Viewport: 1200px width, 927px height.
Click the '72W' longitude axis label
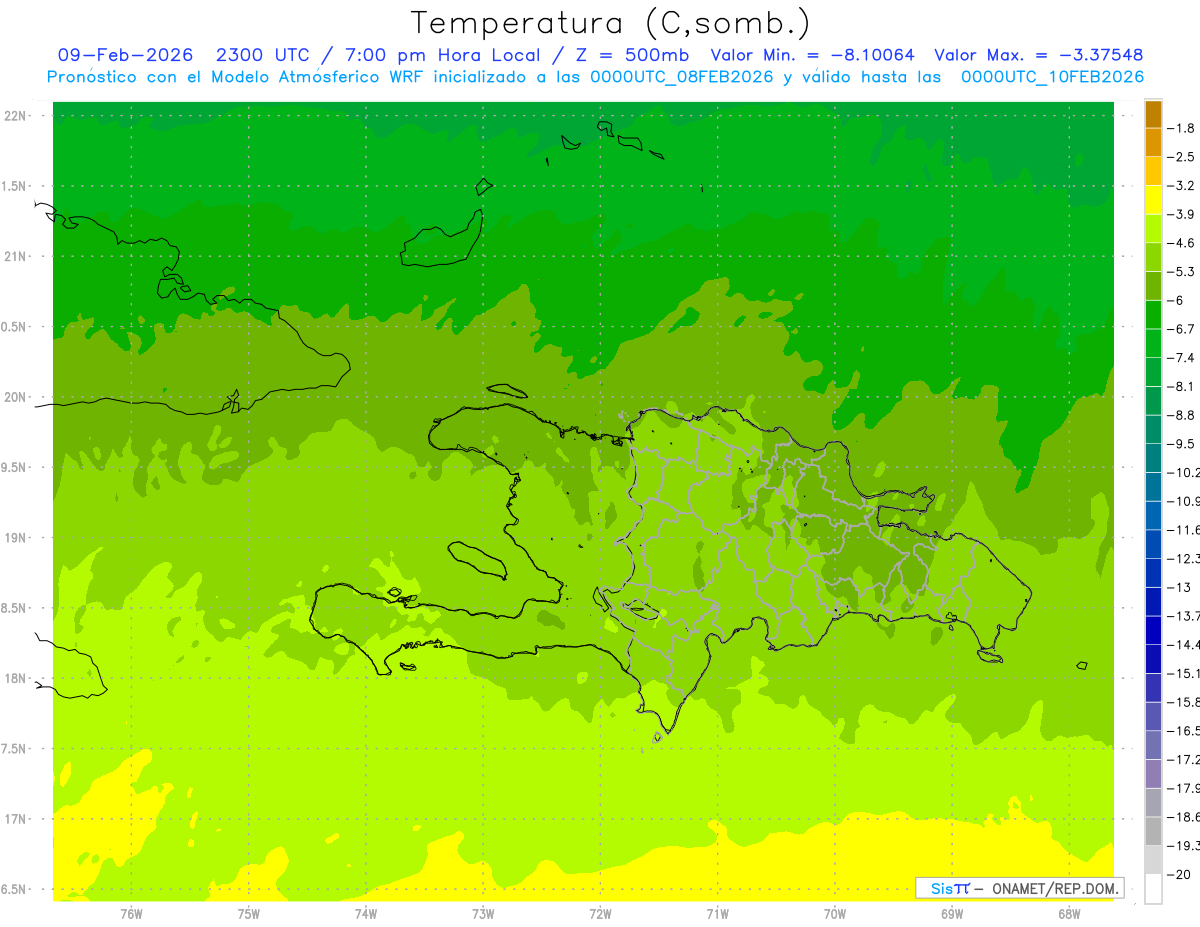pyautogui.click(x=600, y=915)
